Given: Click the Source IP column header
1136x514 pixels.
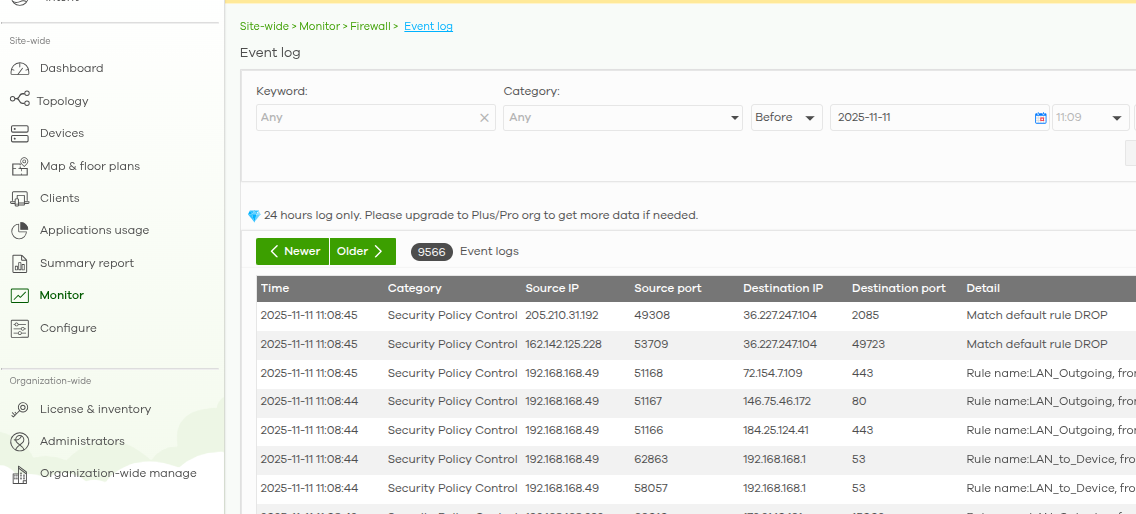Looking at the screenshot, I should click(x=552, y=289).
